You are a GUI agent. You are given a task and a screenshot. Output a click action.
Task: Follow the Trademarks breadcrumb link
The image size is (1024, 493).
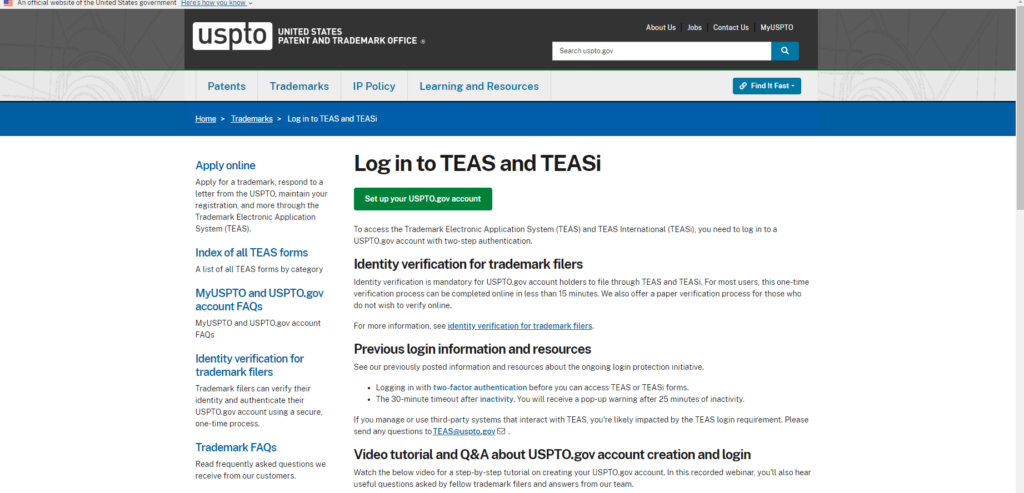251,119
